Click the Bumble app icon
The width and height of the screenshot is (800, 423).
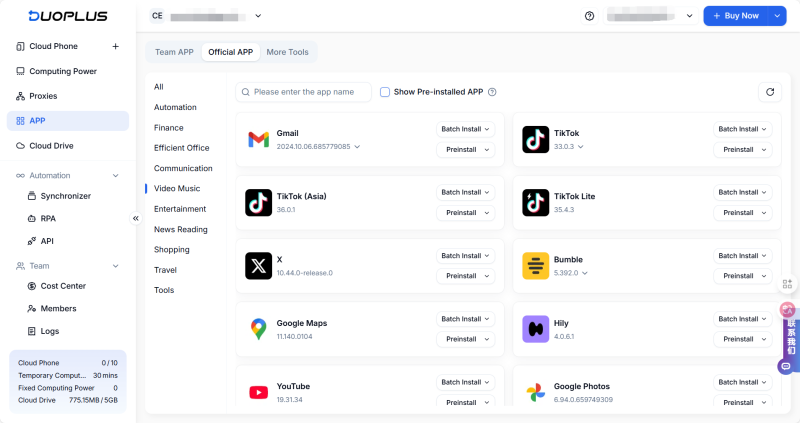tap(536, 266)
